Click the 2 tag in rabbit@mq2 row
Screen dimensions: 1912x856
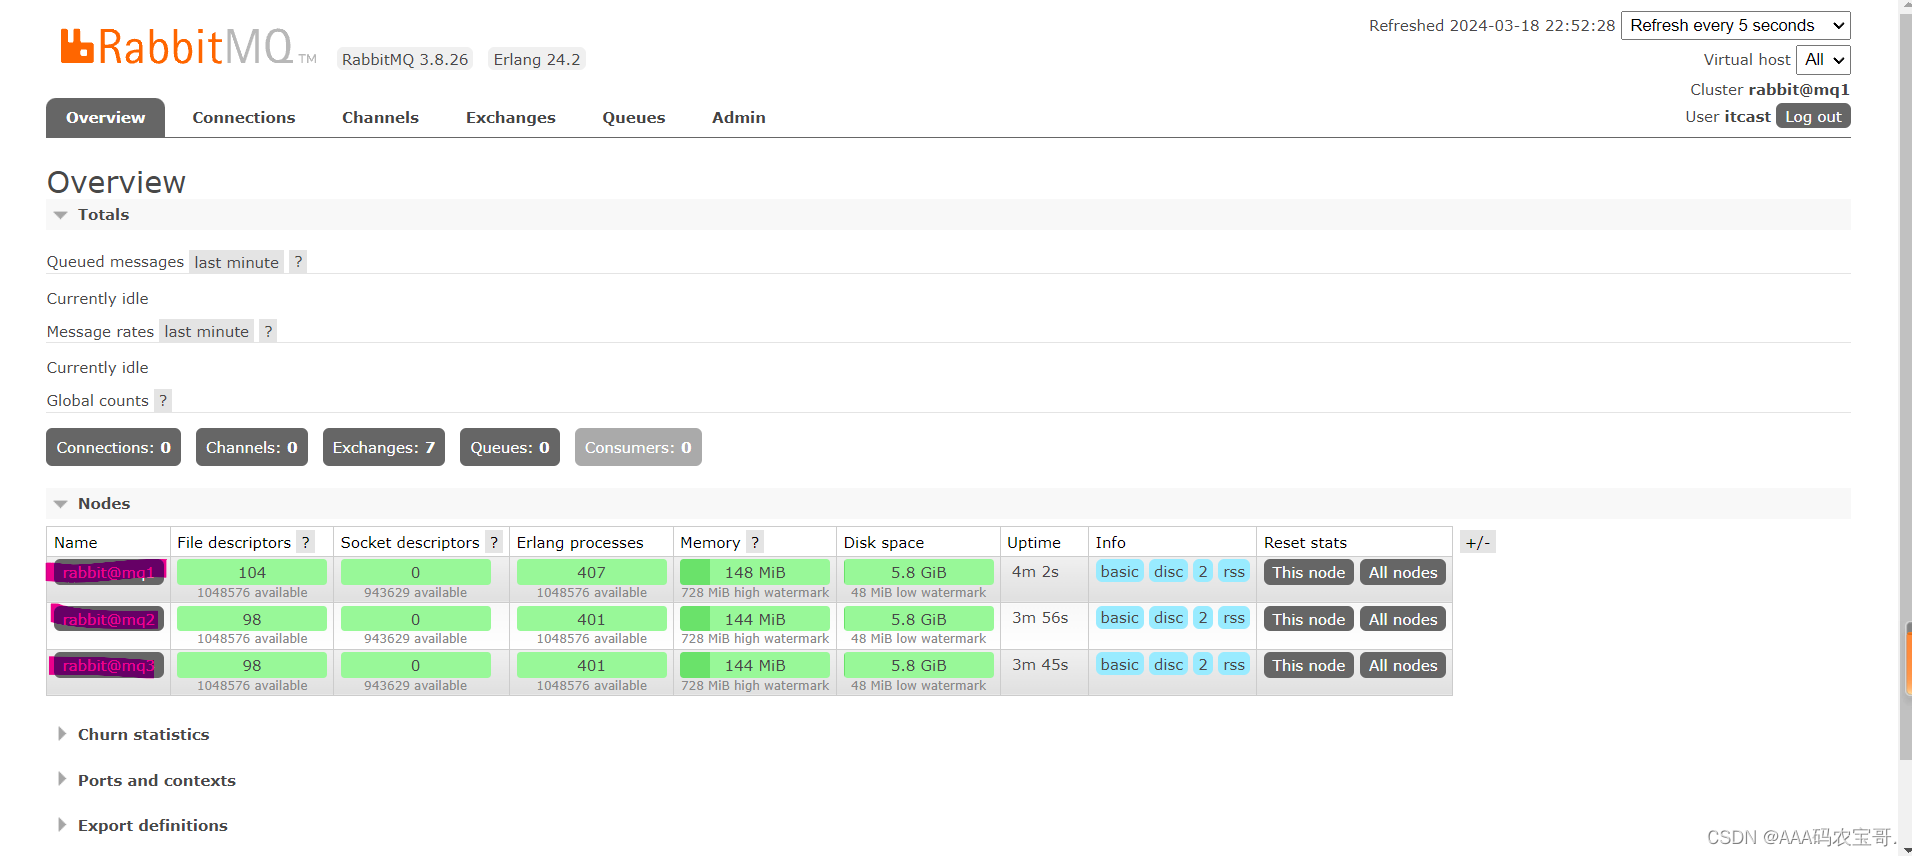[1203, 617]
